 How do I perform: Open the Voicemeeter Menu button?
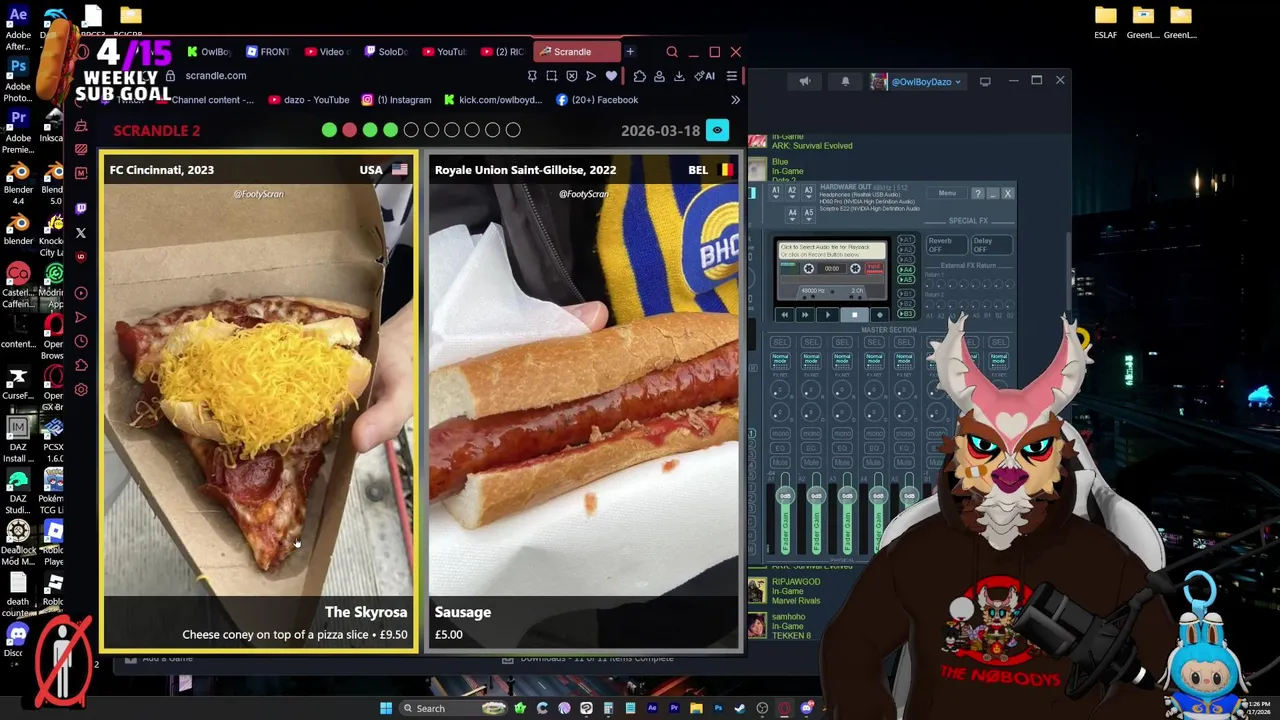click(x=947, y=193)
